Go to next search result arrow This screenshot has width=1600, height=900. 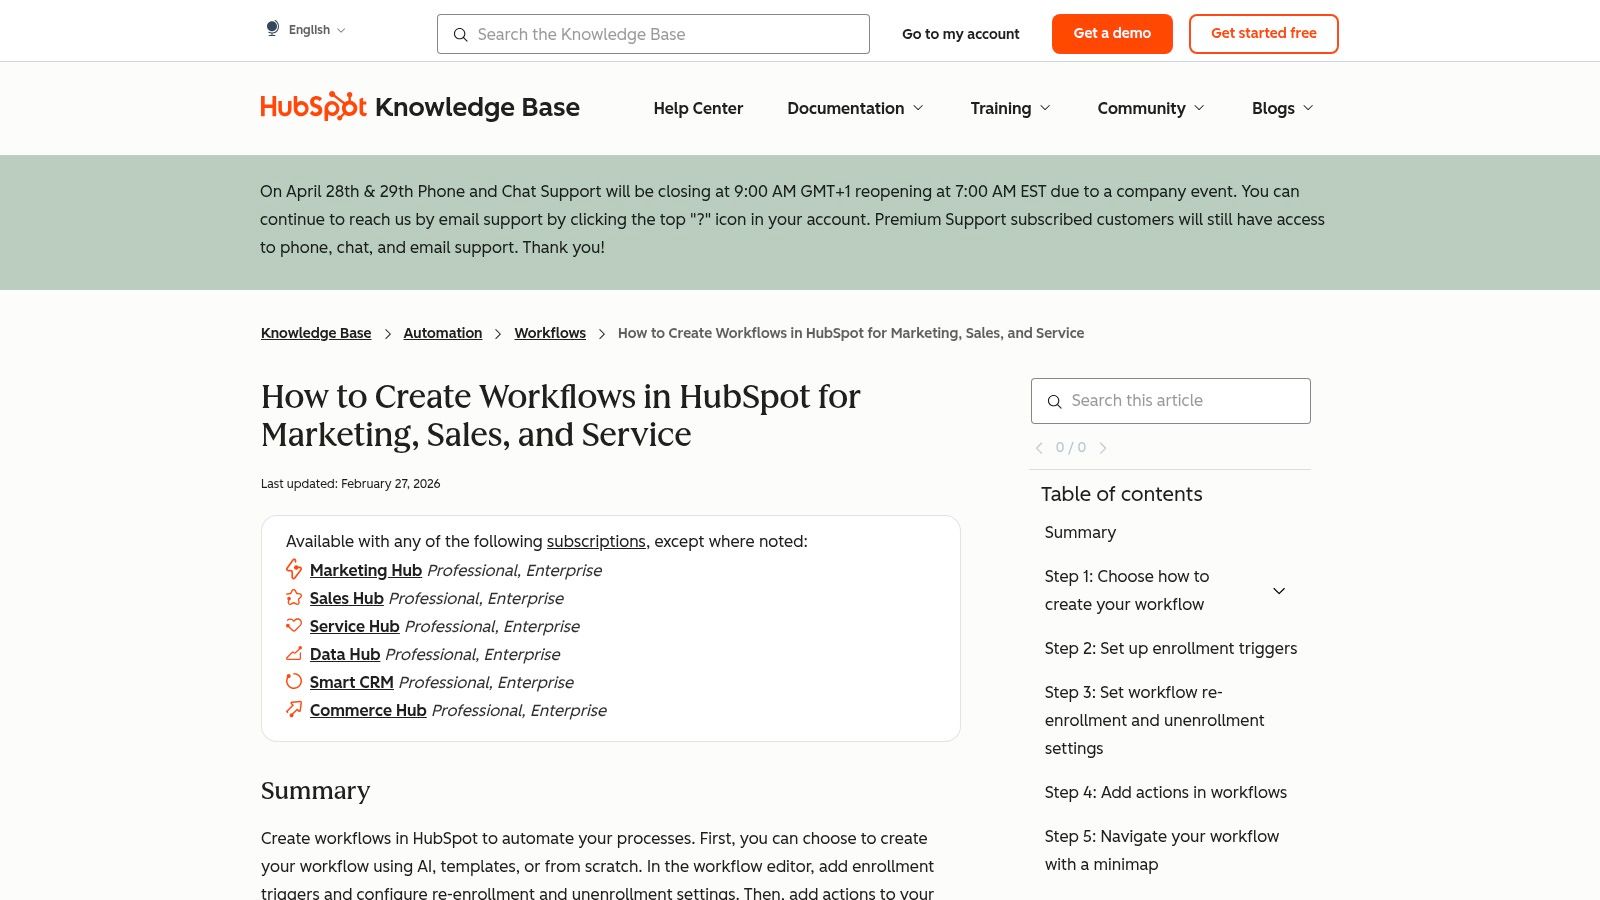pyautogui.click(x=1103, y=448)
